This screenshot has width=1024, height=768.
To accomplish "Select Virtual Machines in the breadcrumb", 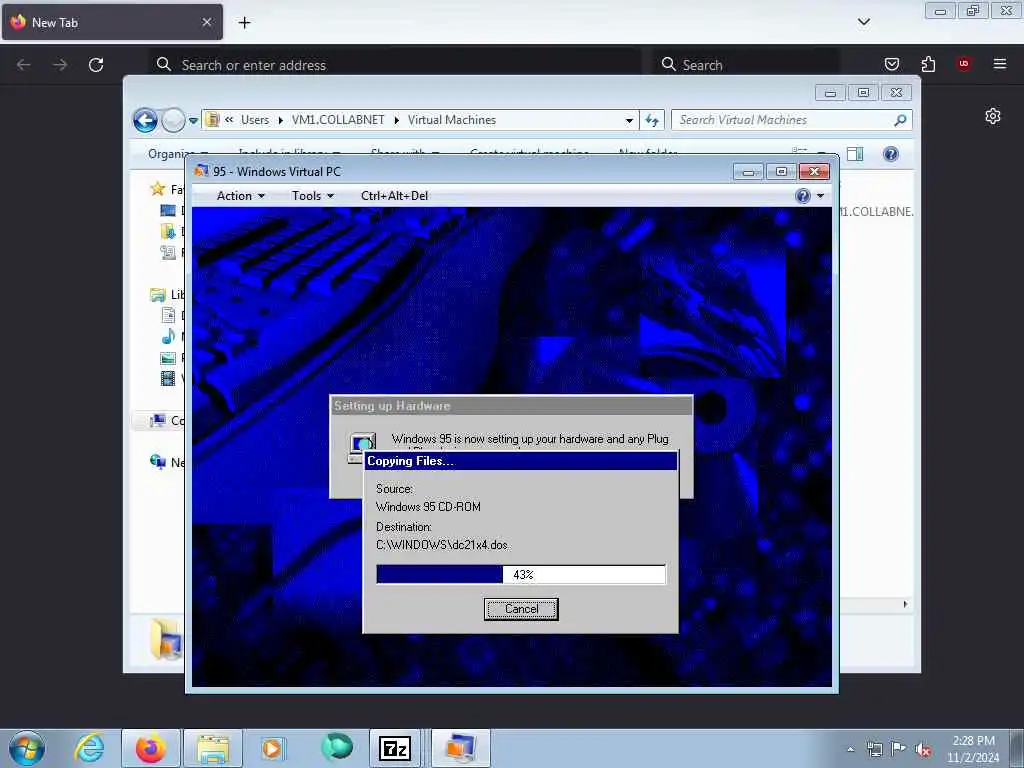I will [452, 120].
